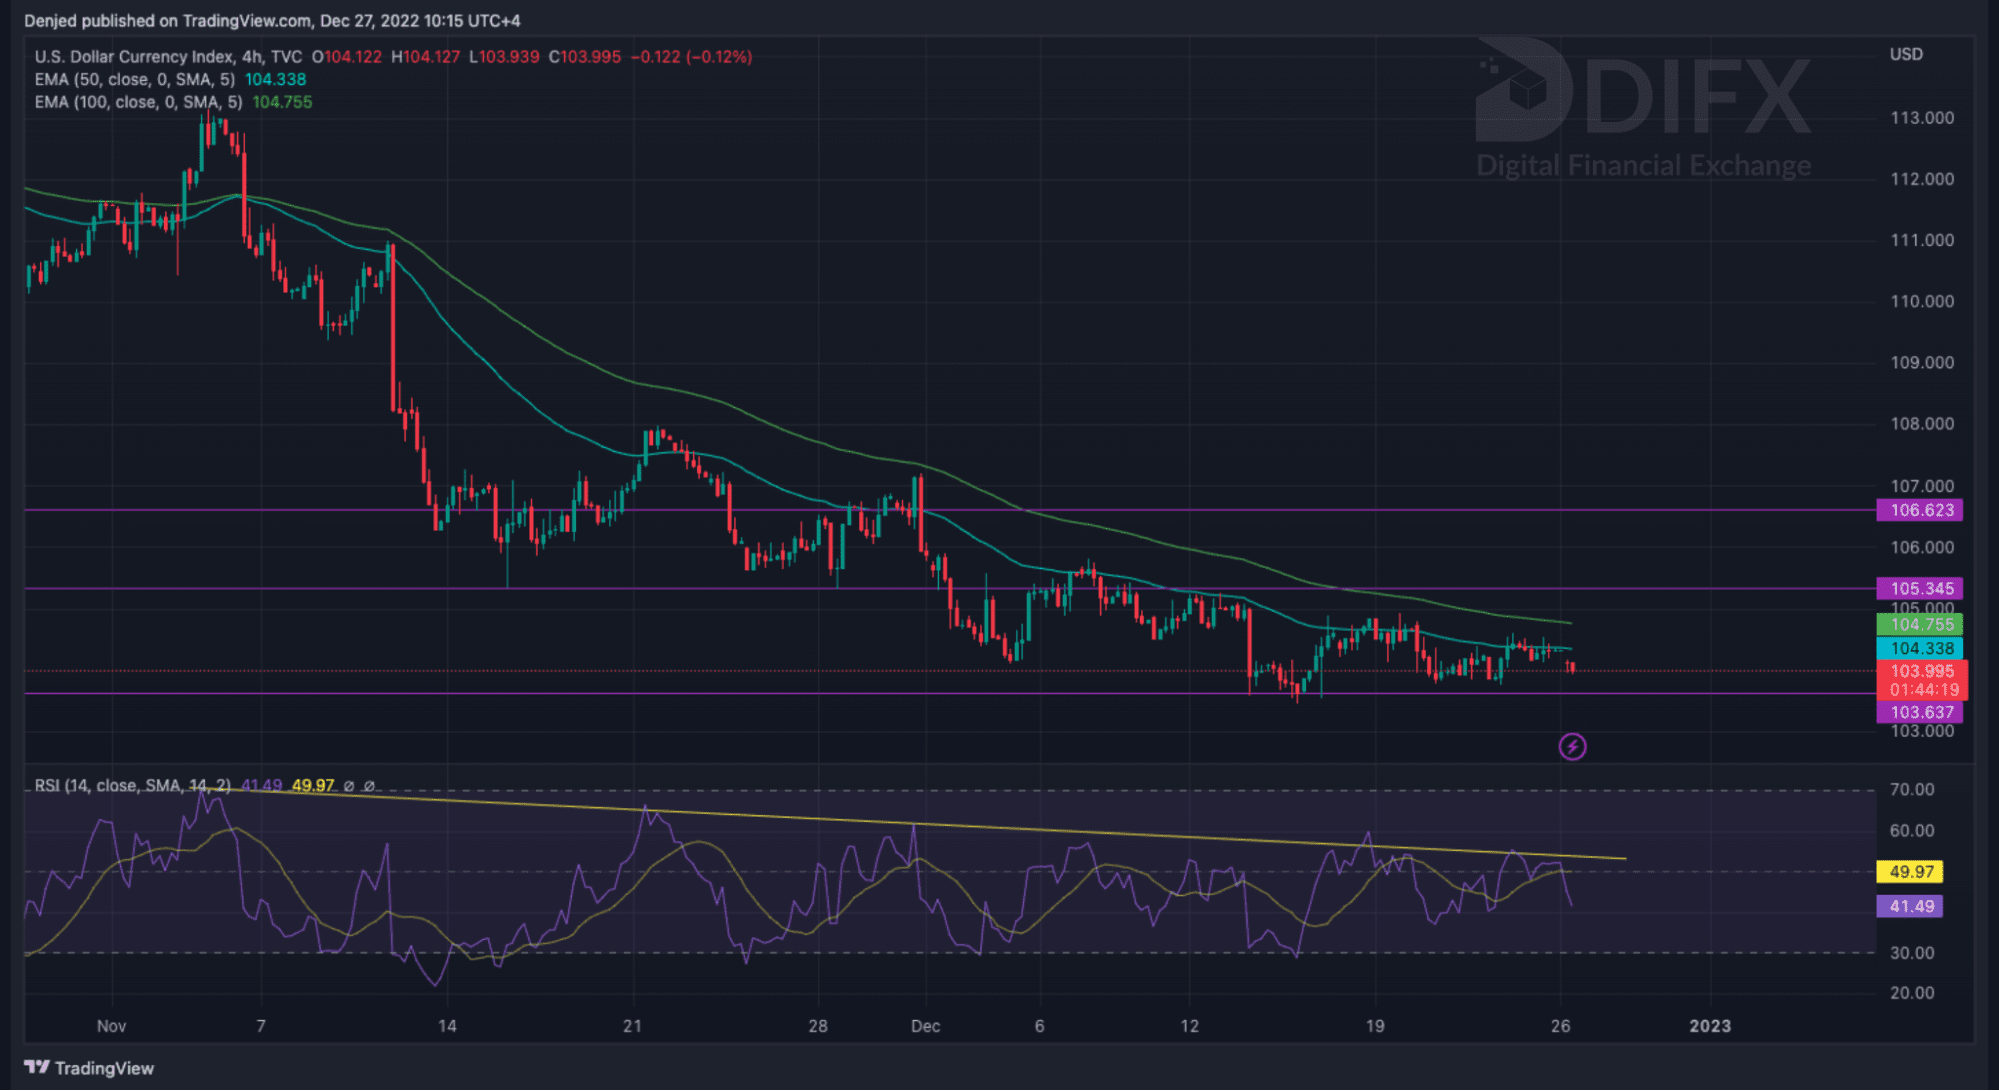Click the 106.623 purple price label
Screen dimensions: 1999x1091
click(1920, 510)
